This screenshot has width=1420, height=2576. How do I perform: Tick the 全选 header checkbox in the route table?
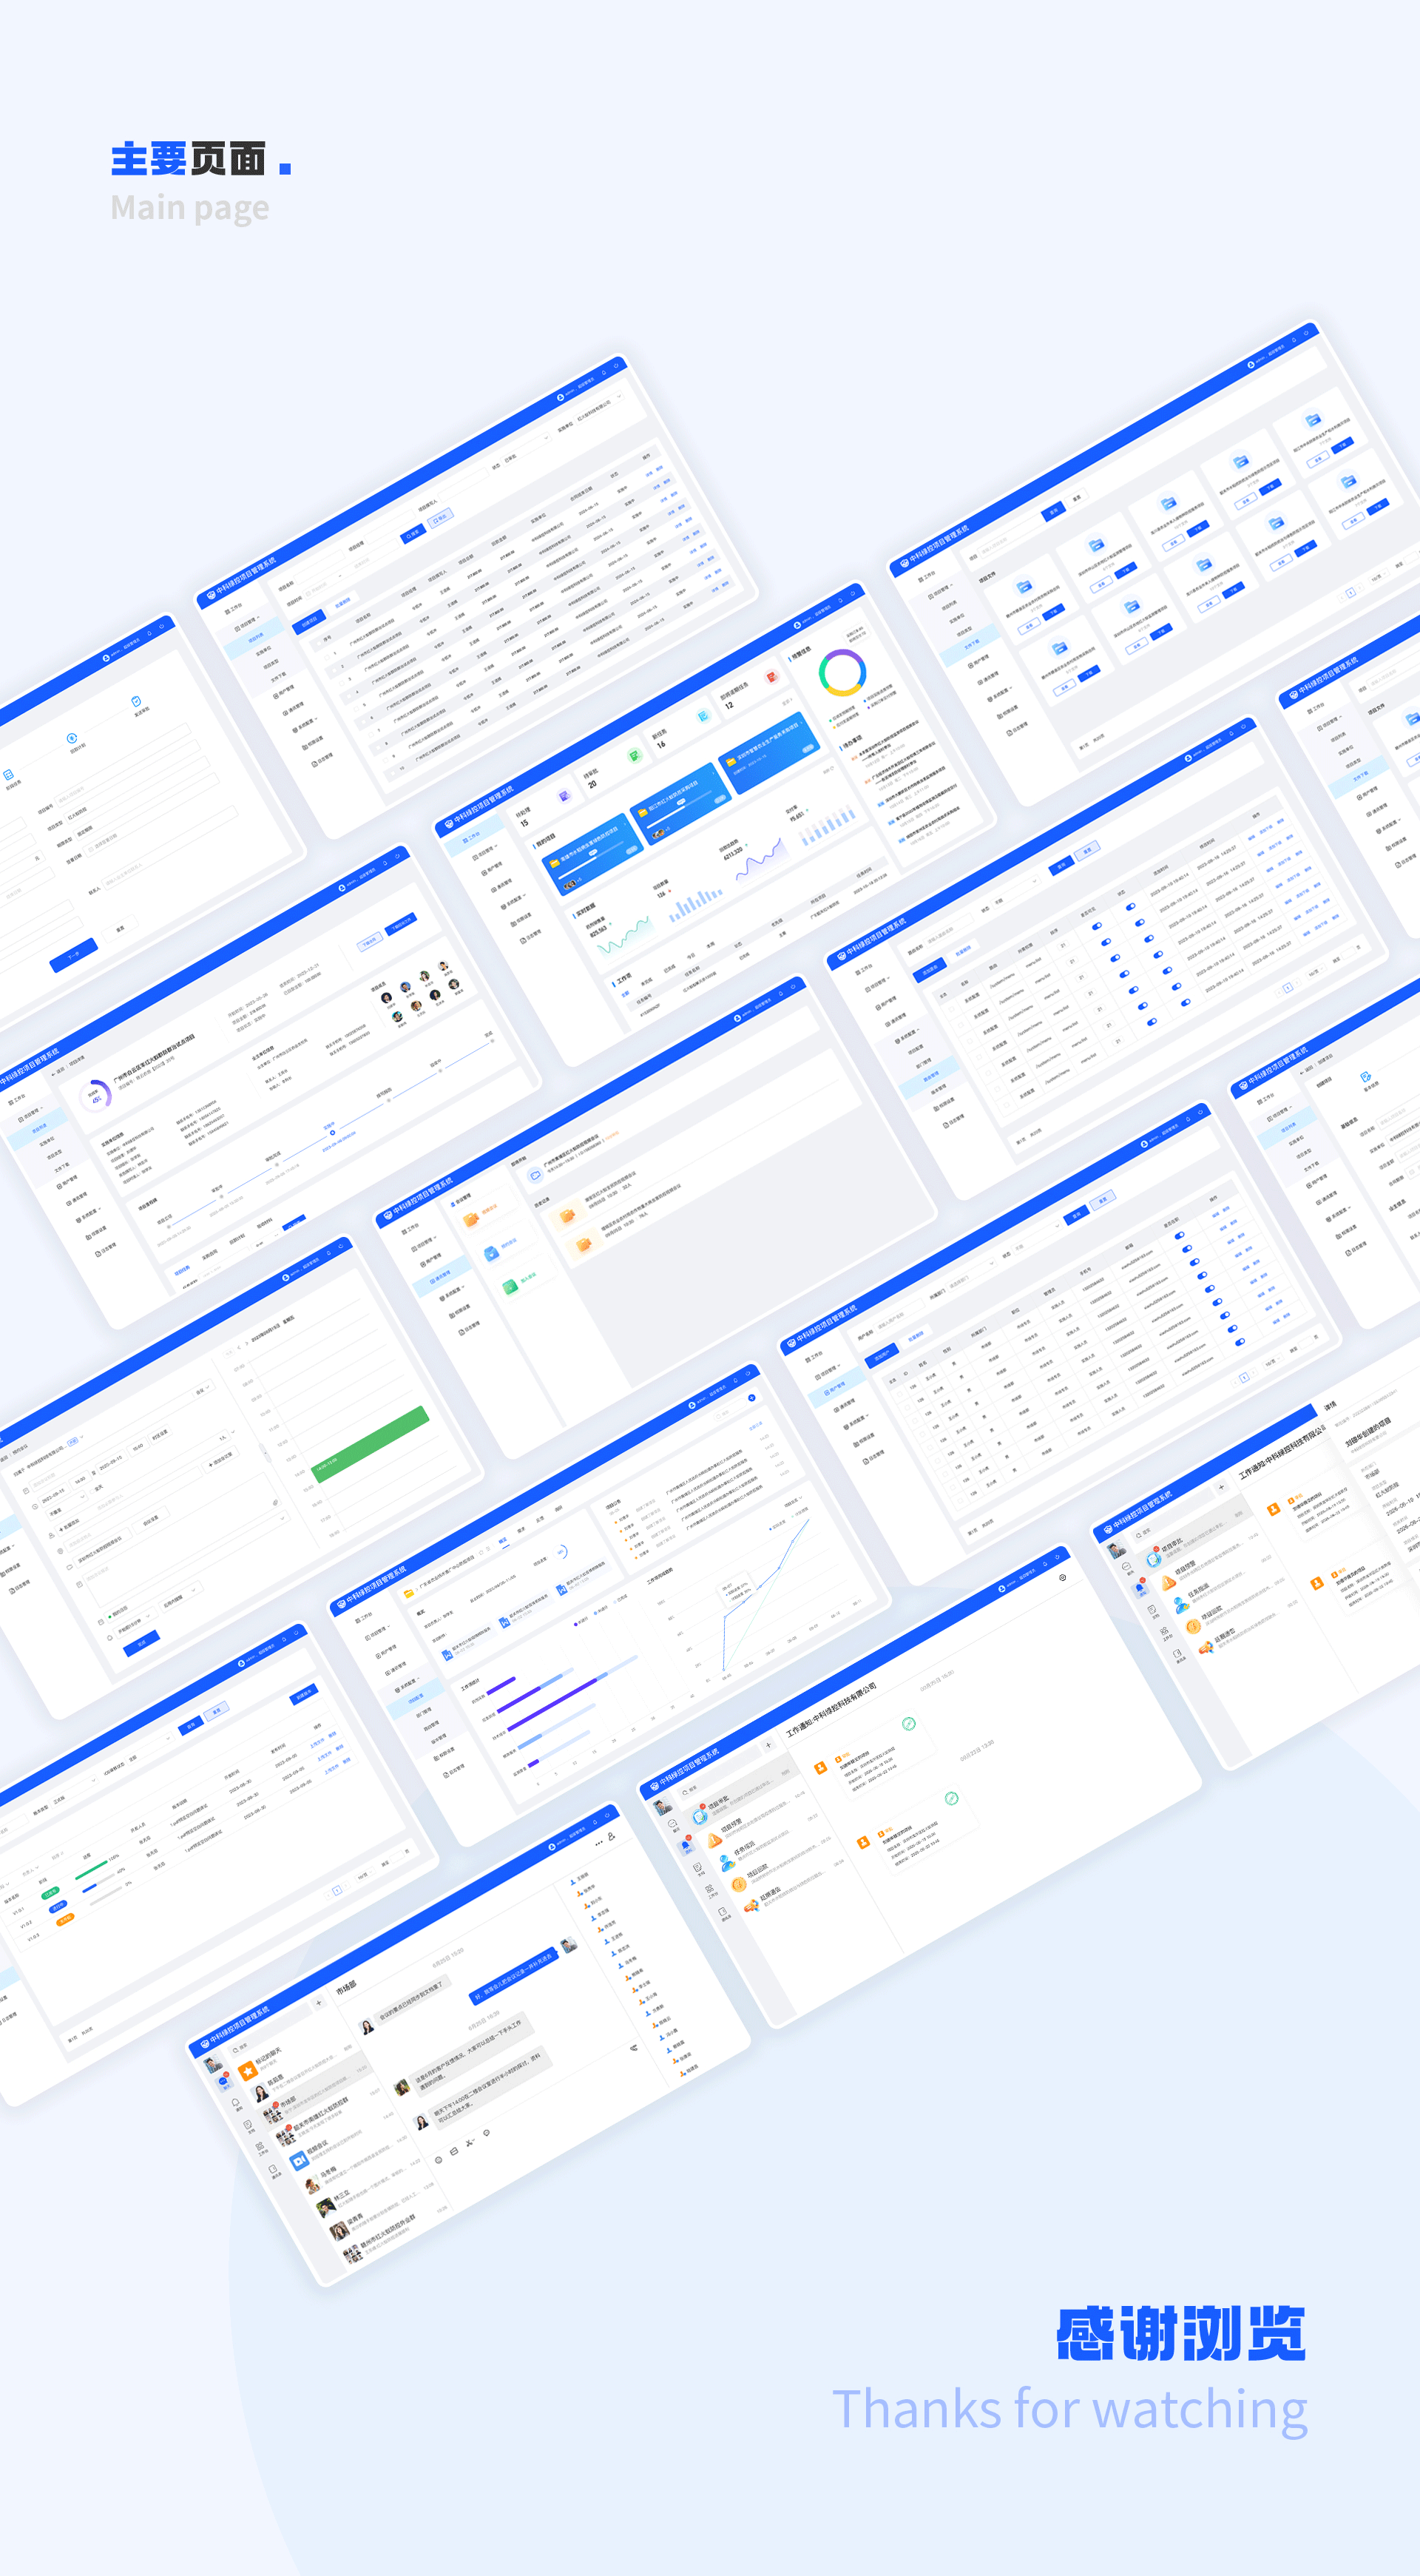[943, 995]
